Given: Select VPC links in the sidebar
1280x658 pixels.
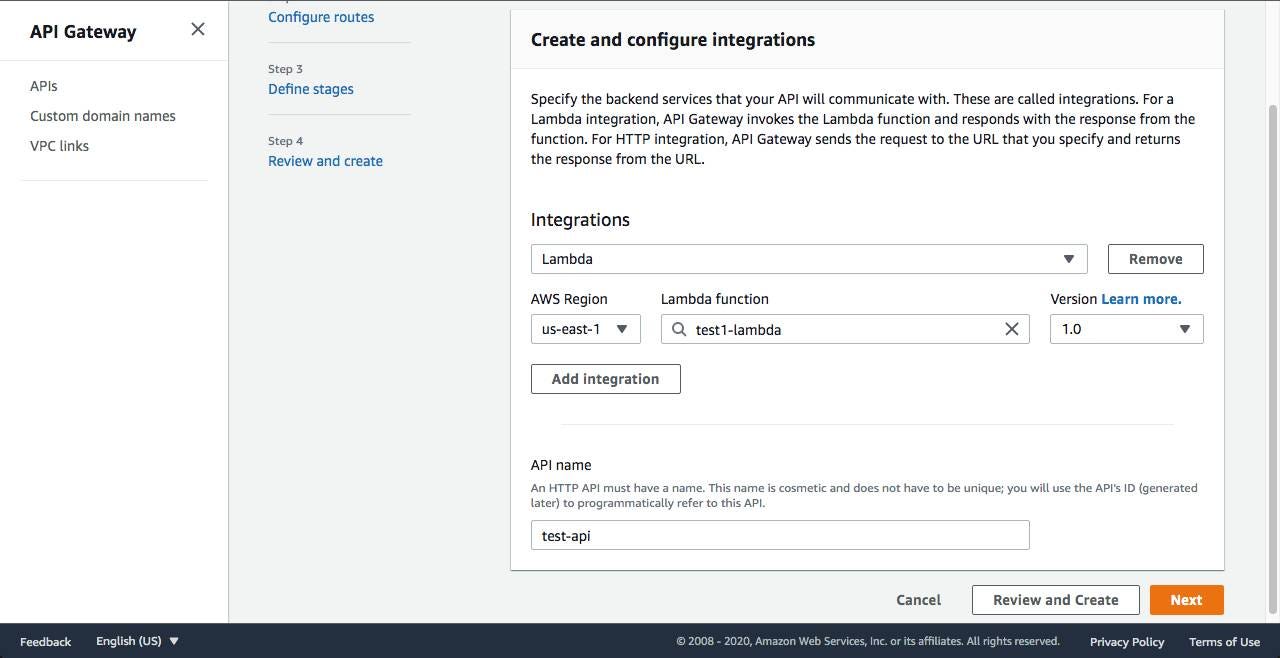Looking at the screenshot, I should coord(60,146).
